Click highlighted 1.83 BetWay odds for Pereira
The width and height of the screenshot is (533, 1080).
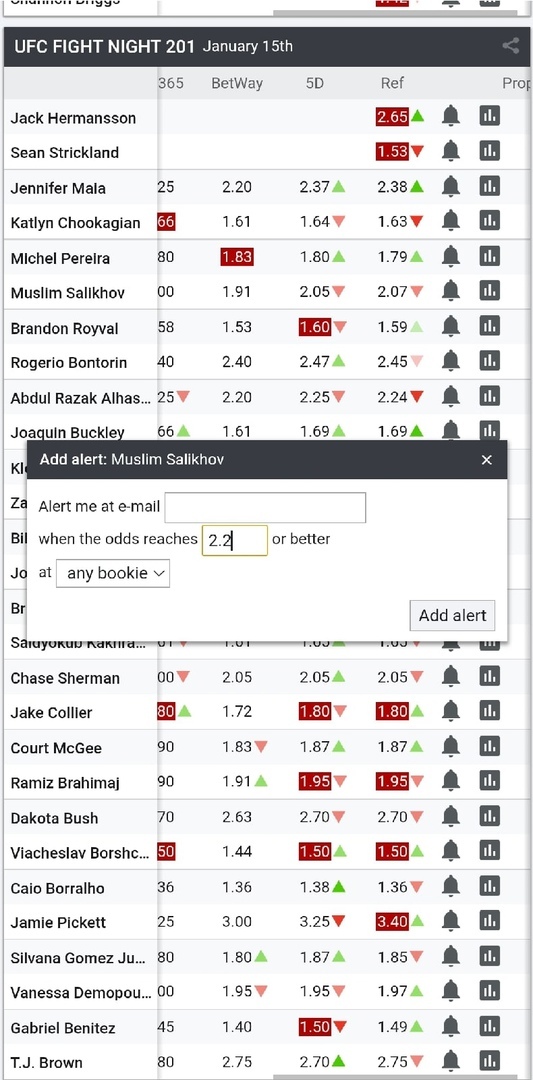pos(237,257)
